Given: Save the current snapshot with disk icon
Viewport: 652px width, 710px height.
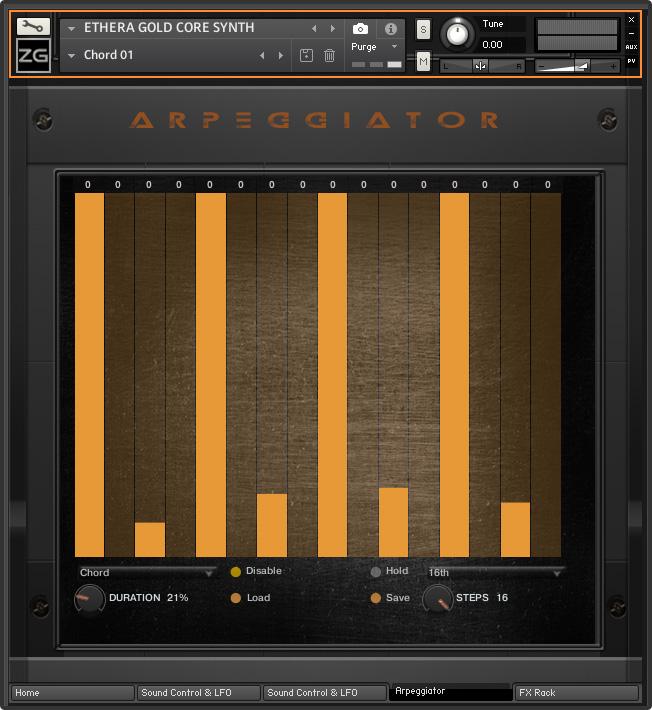Looking at the screenshot, I should [307, 55].
